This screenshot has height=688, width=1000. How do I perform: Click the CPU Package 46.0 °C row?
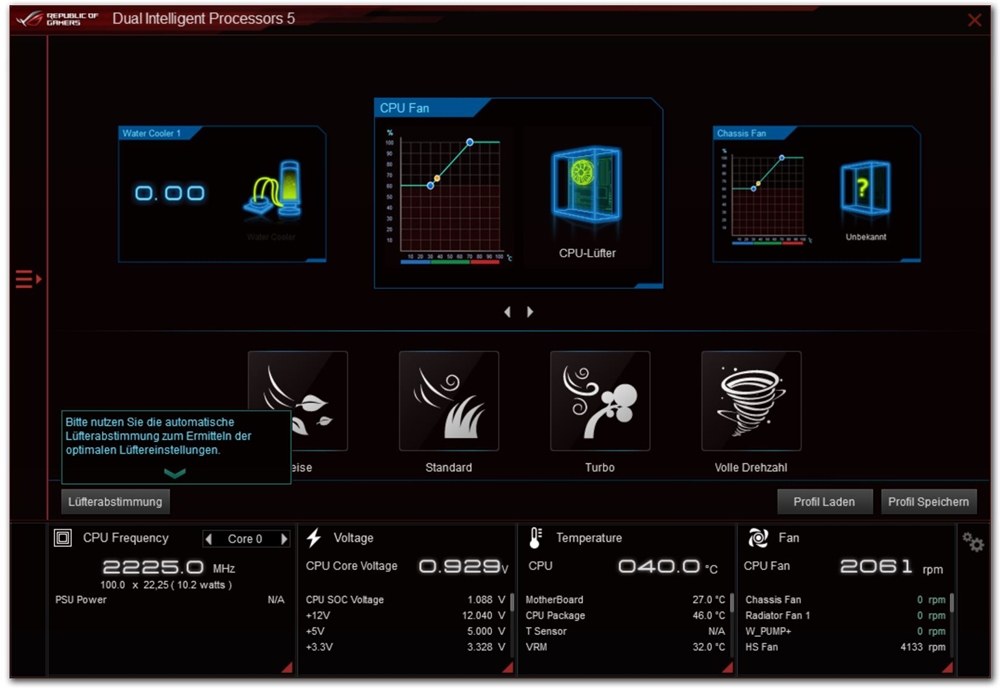coord(625,616)
